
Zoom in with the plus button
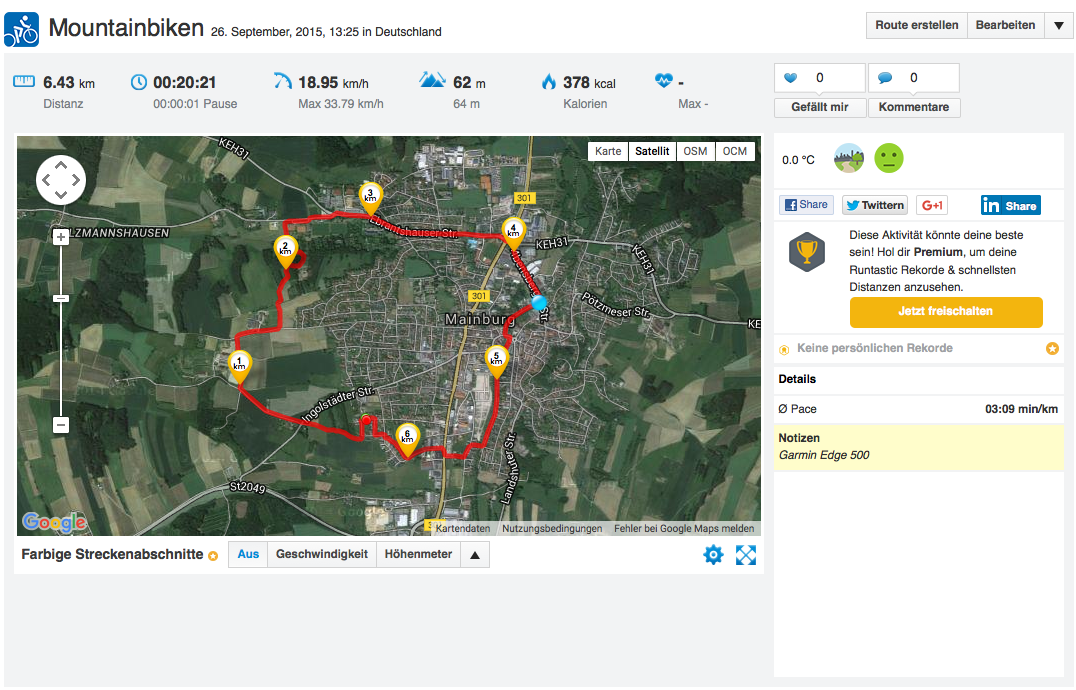coord(61,237)
